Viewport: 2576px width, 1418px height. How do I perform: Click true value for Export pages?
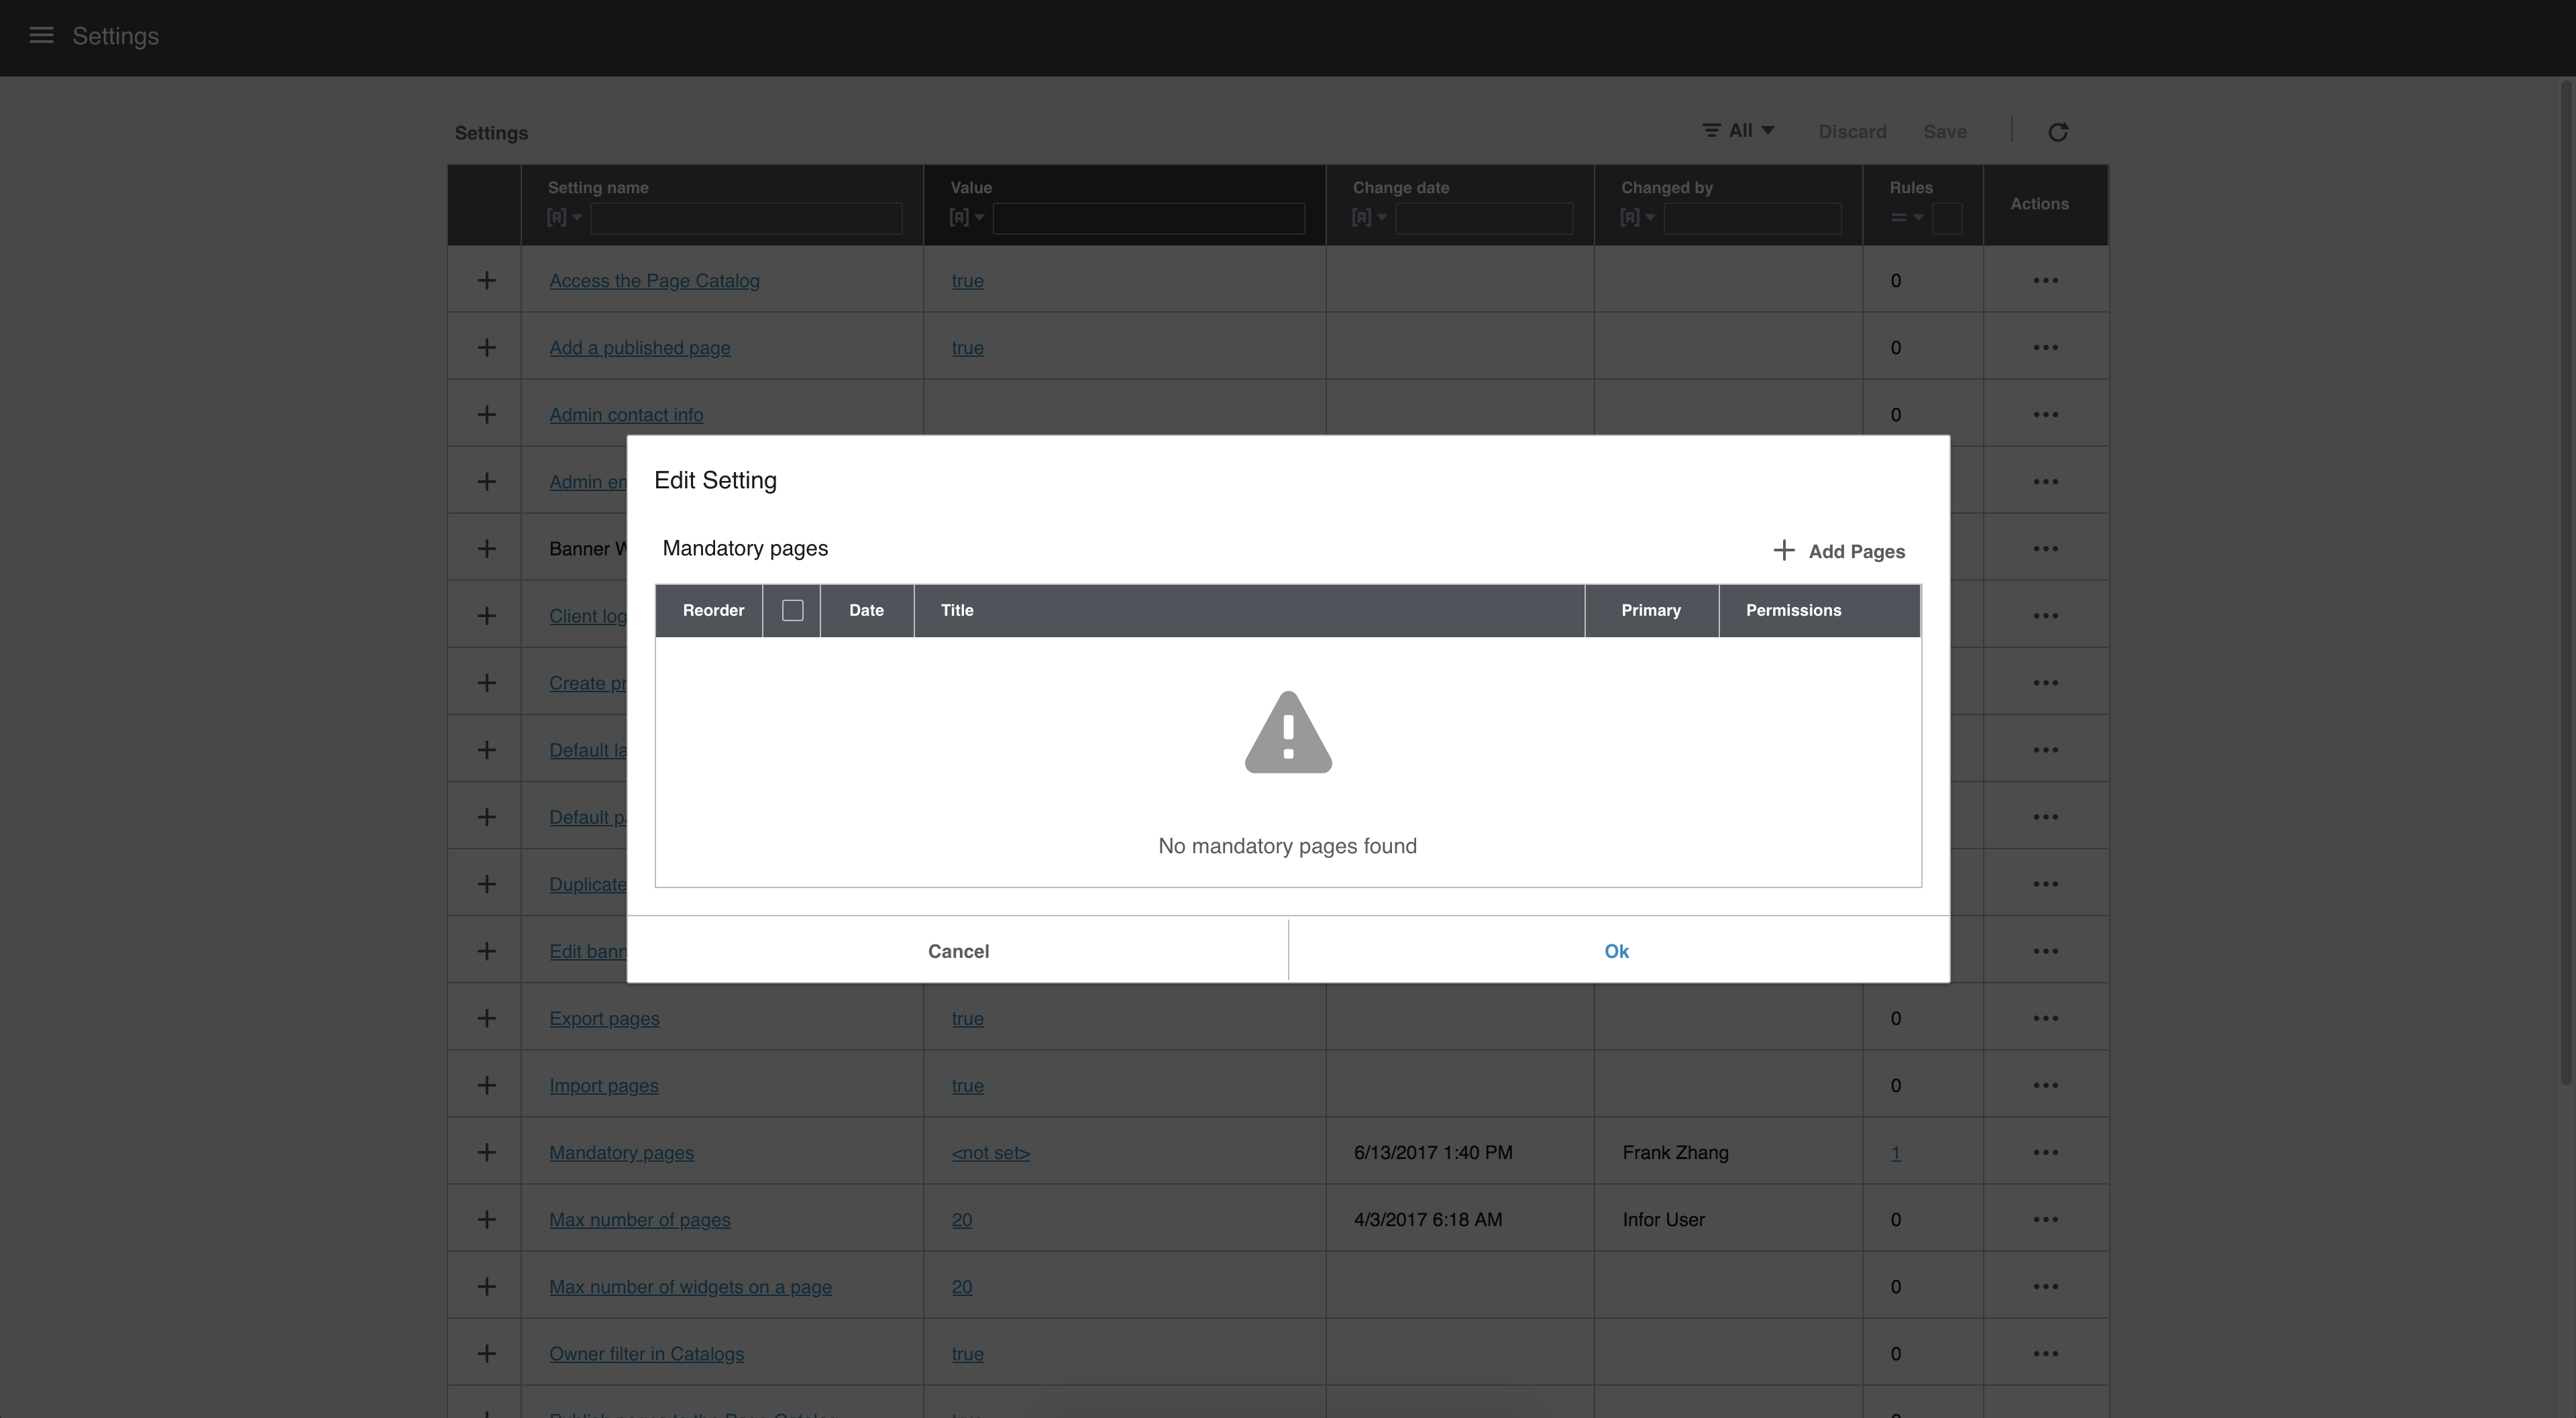click(x=967, y=1018)
